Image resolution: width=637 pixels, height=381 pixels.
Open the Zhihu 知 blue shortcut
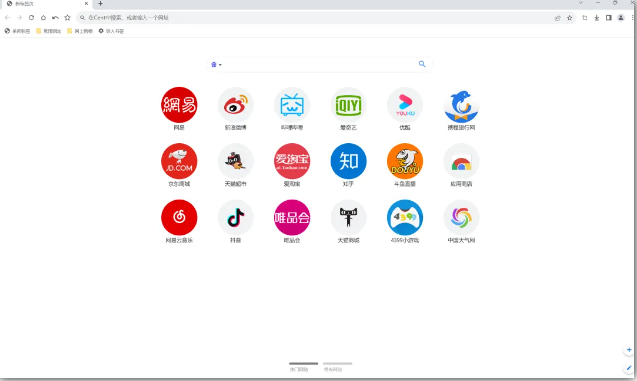348,161
